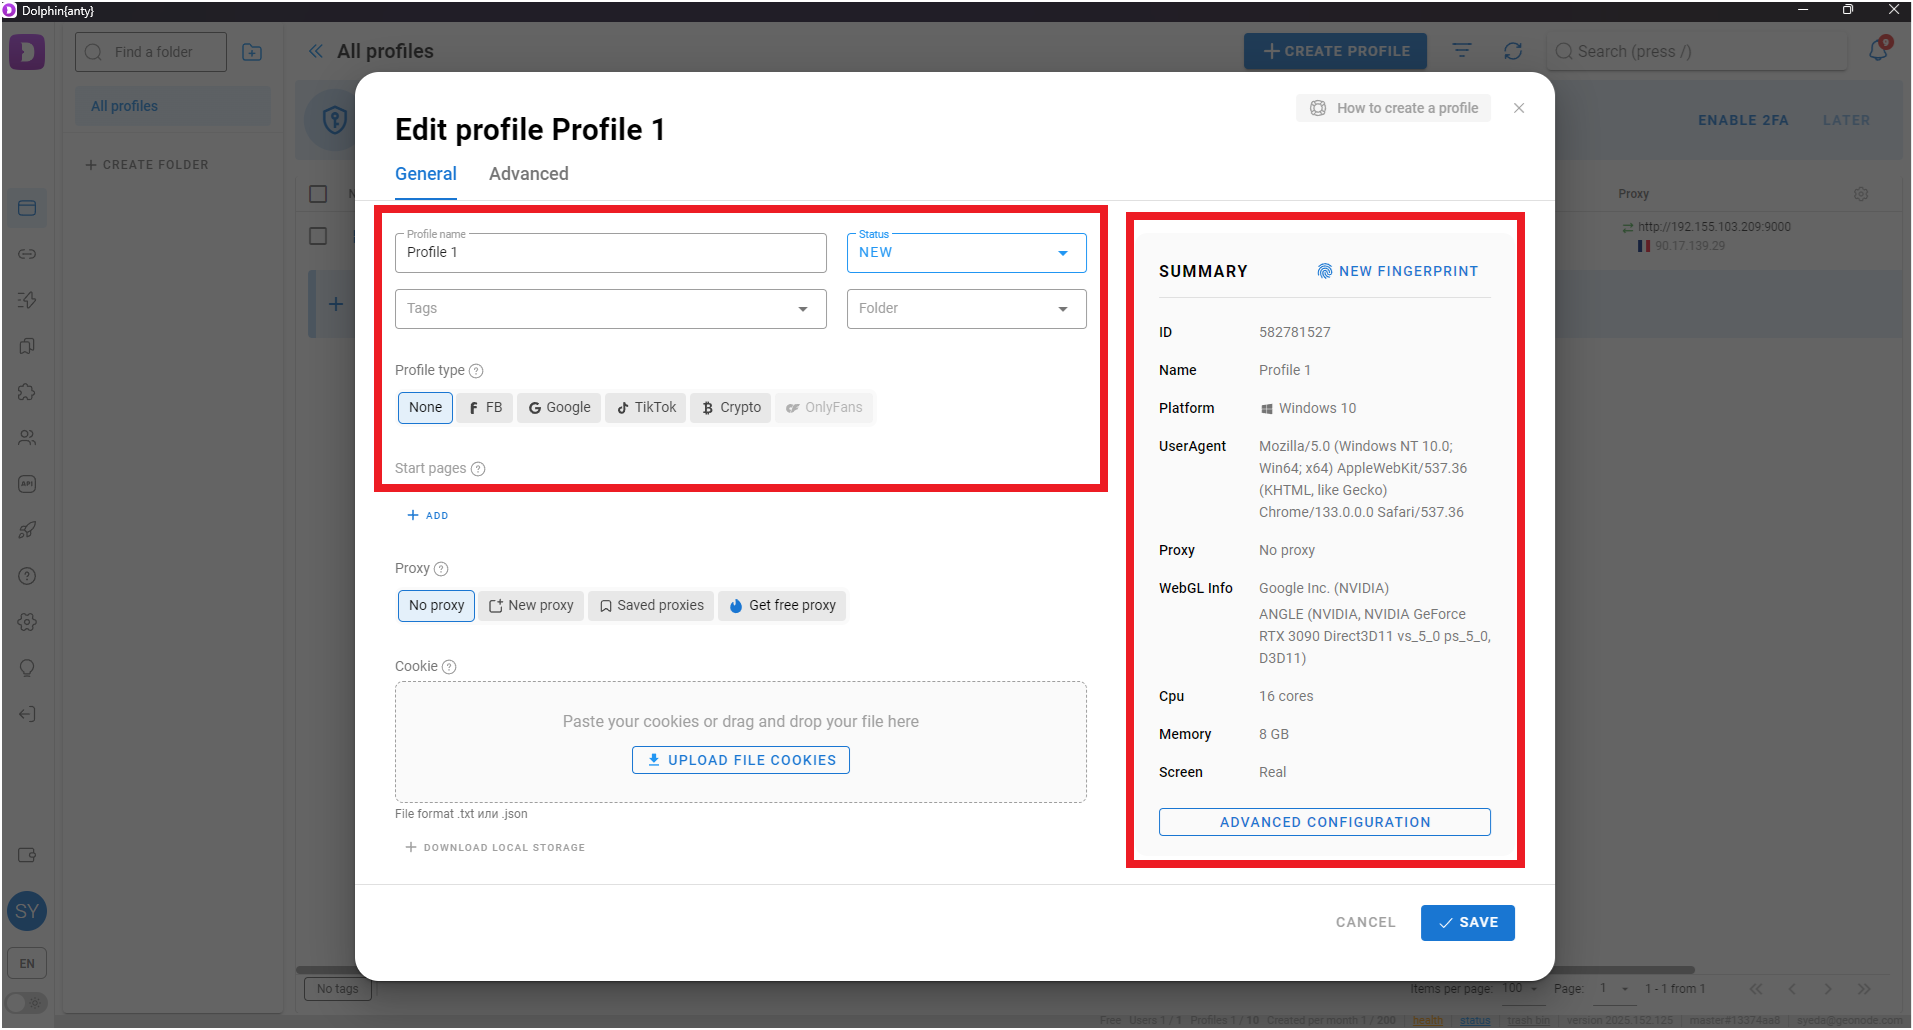Open the filter icon near Create Profile
This screenshot has width=1913, height=1030.
coord(1461,50)
